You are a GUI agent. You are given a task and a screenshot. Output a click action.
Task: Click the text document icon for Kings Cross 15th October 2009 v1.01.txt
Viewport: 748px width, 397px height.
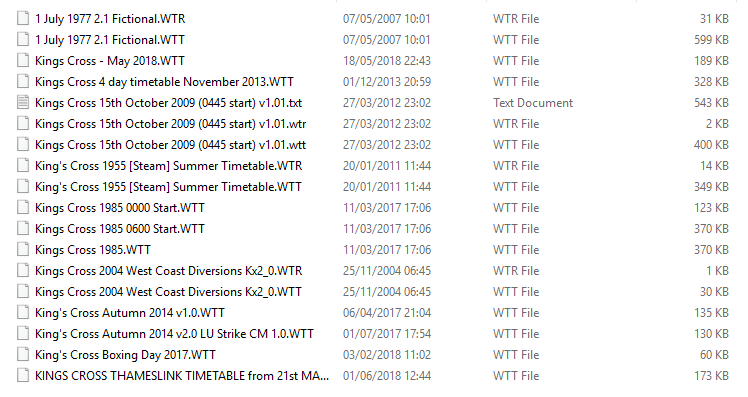click(x=22, y=103)
